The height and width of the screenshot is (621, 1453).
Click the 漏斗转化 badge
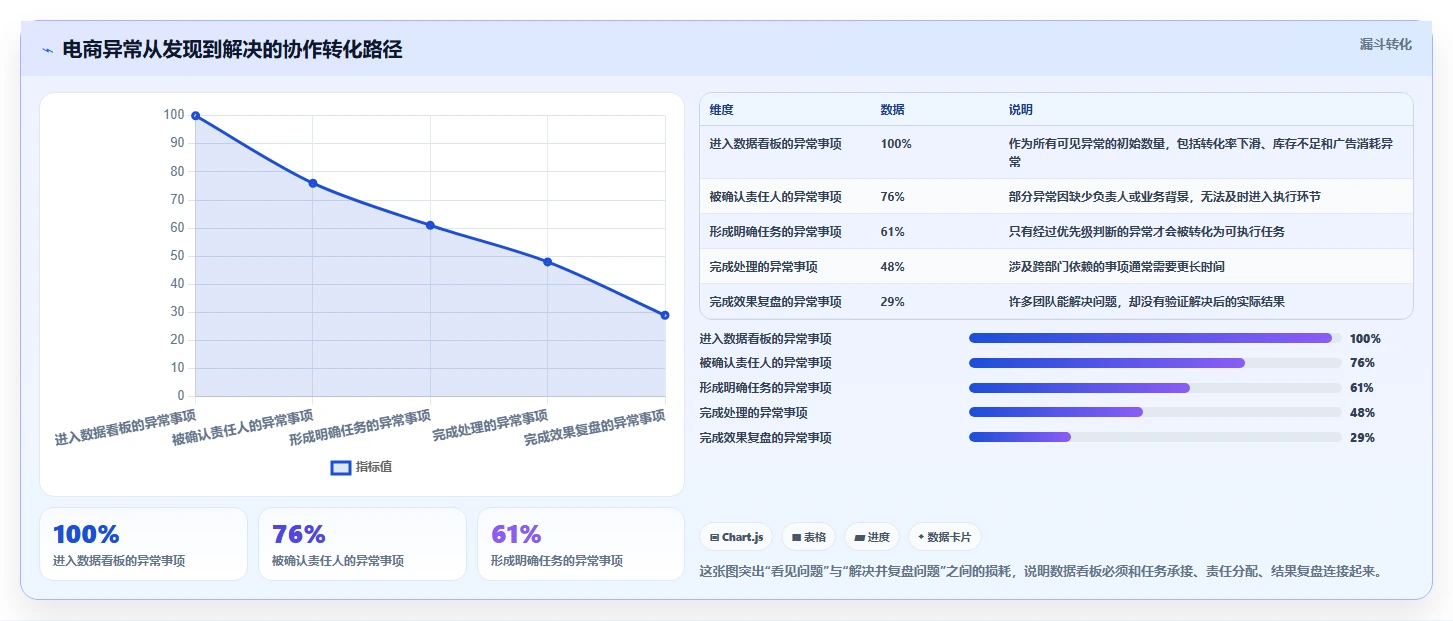(1386, 44)
